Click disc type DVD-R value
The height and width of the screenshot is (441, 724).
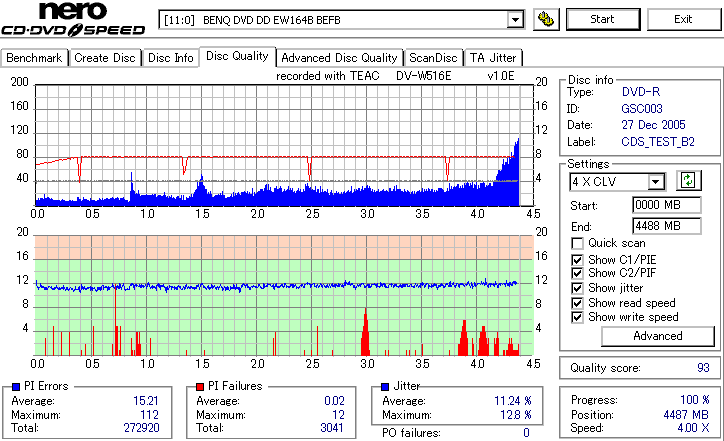641,92
